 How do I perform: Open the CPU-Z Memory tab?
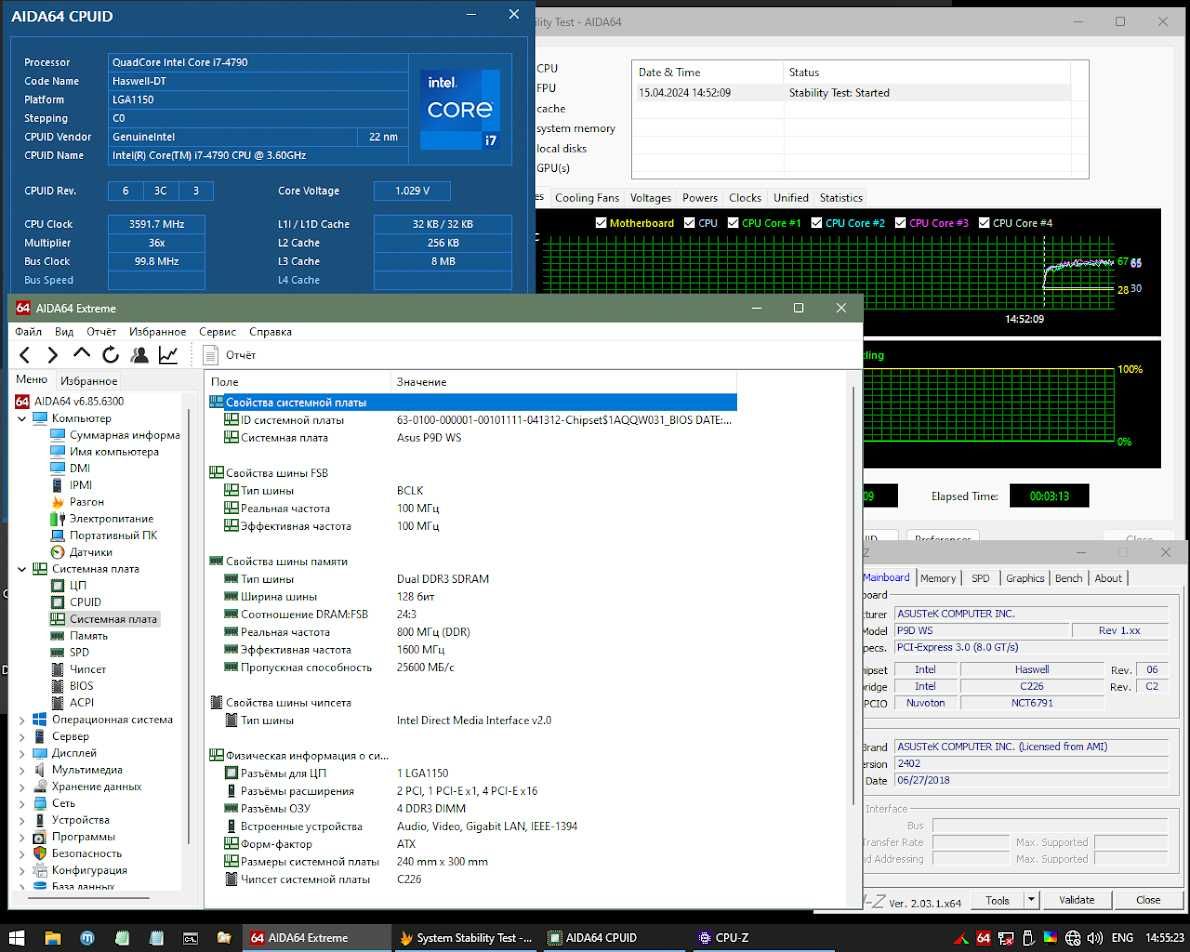(x=938, y=578)
